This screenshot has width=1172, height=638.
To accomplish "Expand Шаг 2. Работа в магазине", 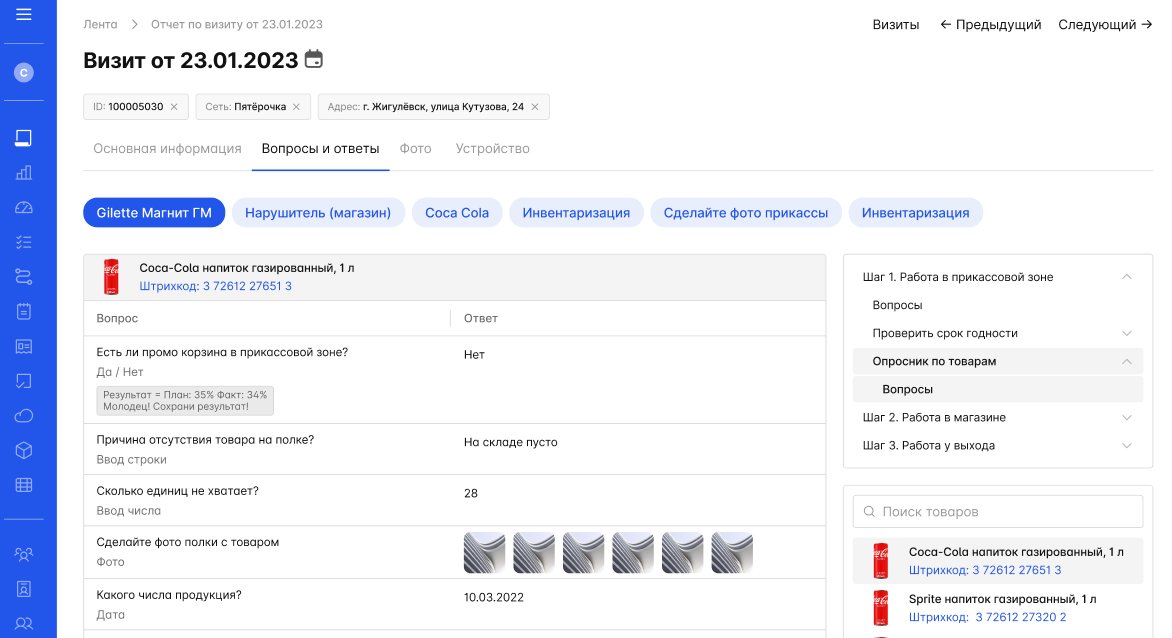I will [x=1126, y=418].
